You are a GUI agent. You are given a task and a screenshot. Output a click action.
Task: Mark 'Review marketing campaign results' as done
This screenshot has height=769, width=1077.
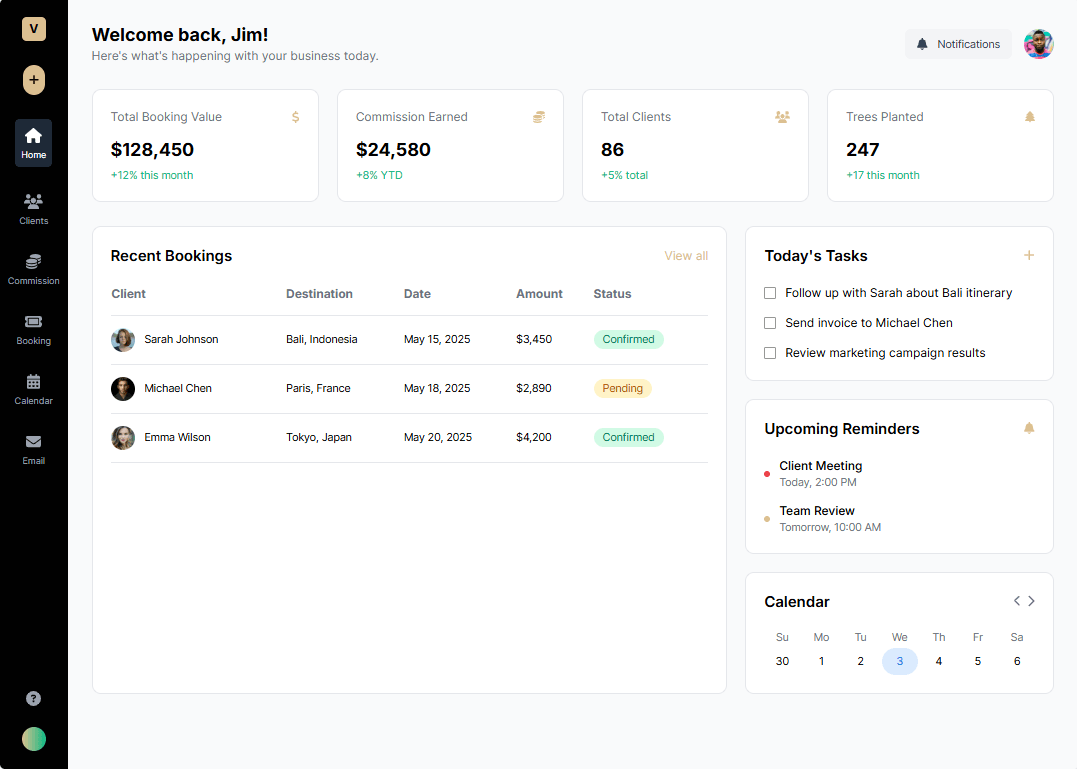point(770,353)
